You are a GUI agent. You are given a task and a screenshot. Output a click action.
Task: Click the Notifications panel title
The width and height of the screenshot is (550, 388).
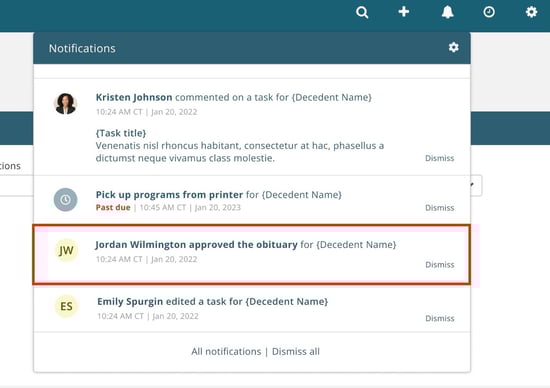tap(82, 48)
